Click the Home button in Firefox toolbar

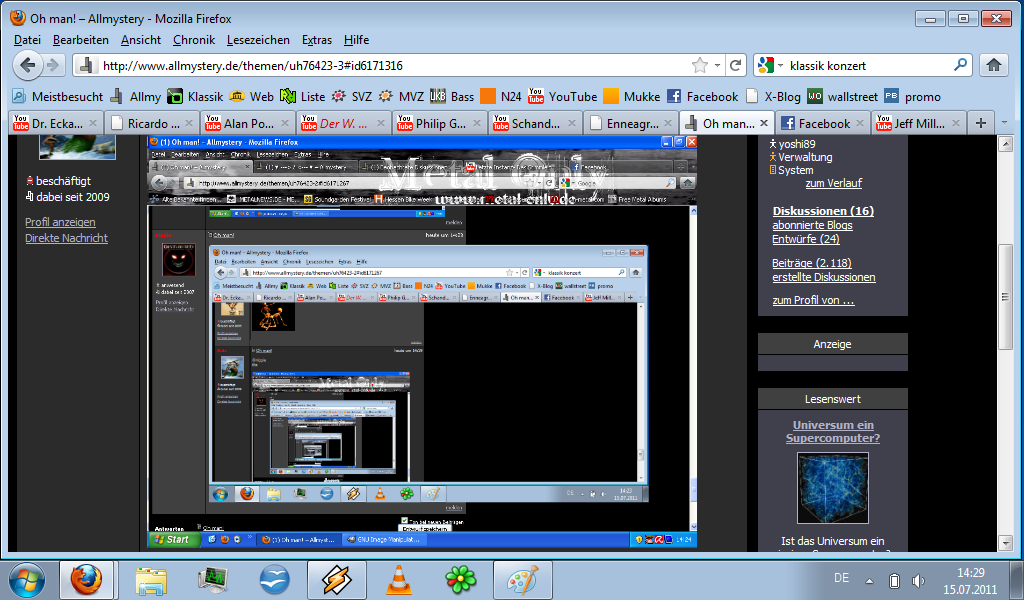pos(994,65)
